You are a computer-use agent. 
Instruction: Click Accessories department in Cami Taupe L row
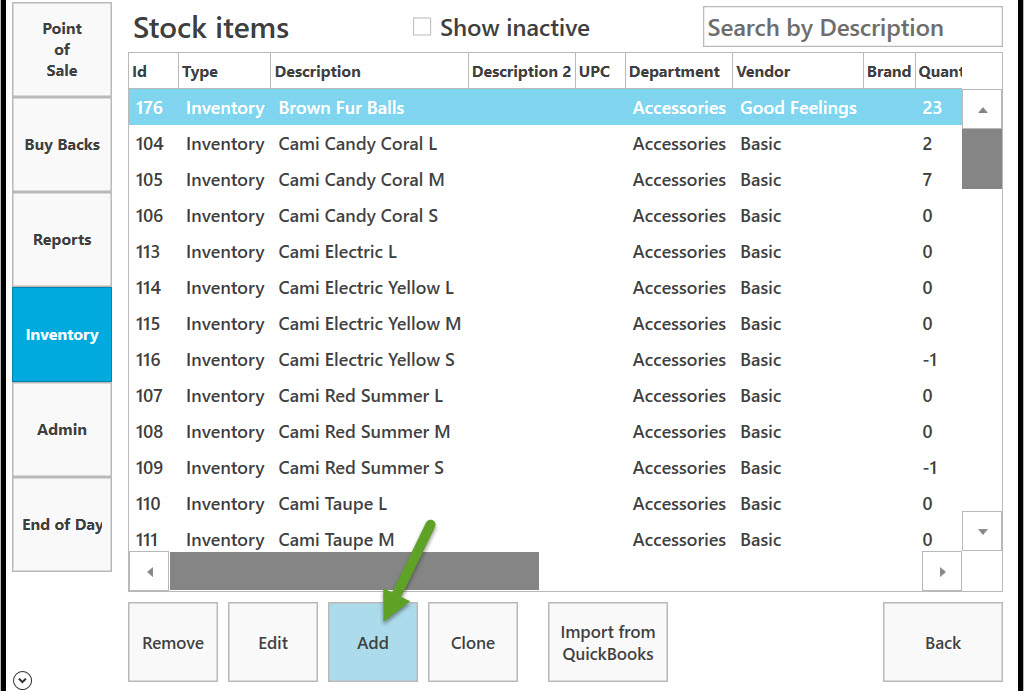(x=679, y=504)
